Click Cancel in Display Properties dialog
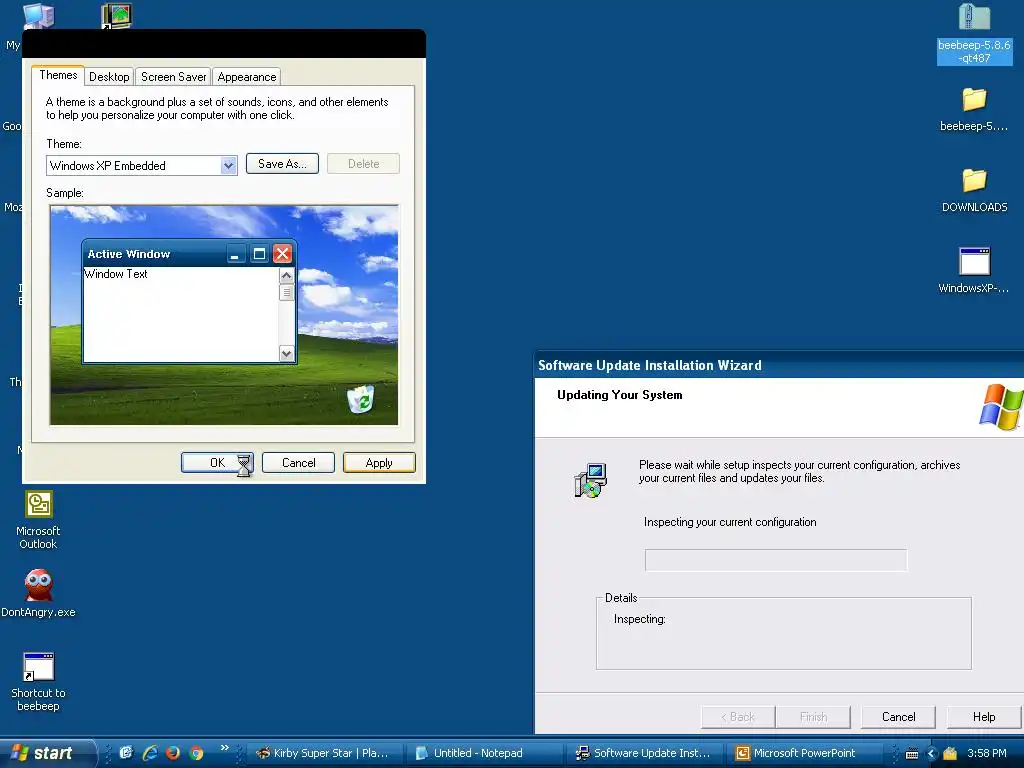The height and width of the screenshot is (768, 1024). (298, 462)
